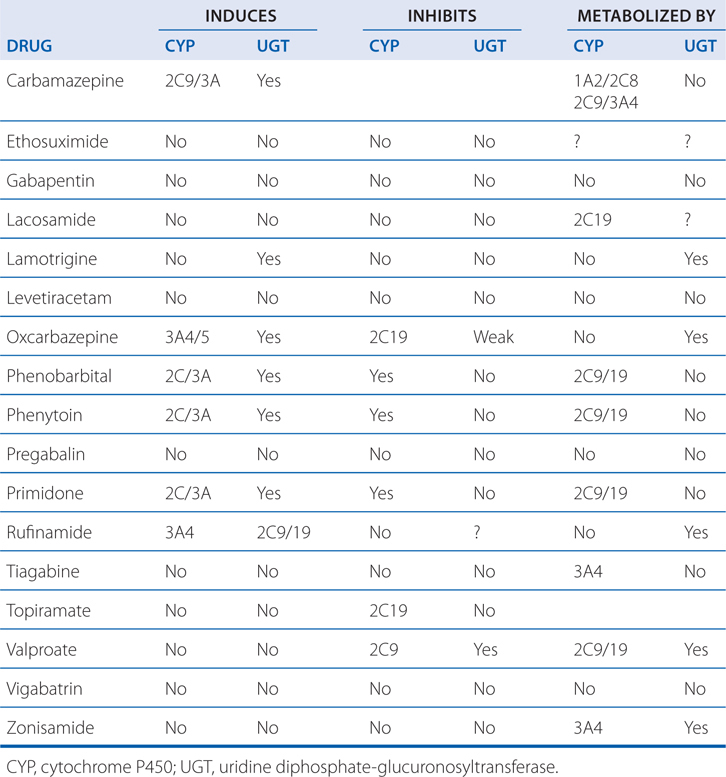Select the INDUCES group header
Image resolution: width=726 pixels, height=777 pixels.
240,16
